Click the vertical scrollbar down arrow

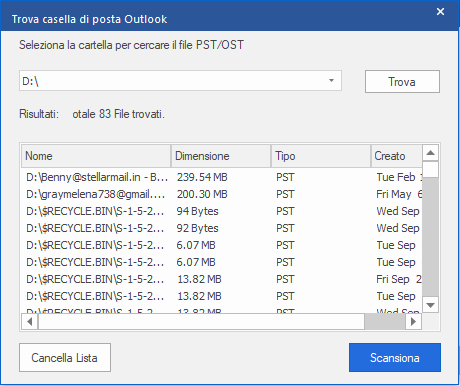click(430, 305)
